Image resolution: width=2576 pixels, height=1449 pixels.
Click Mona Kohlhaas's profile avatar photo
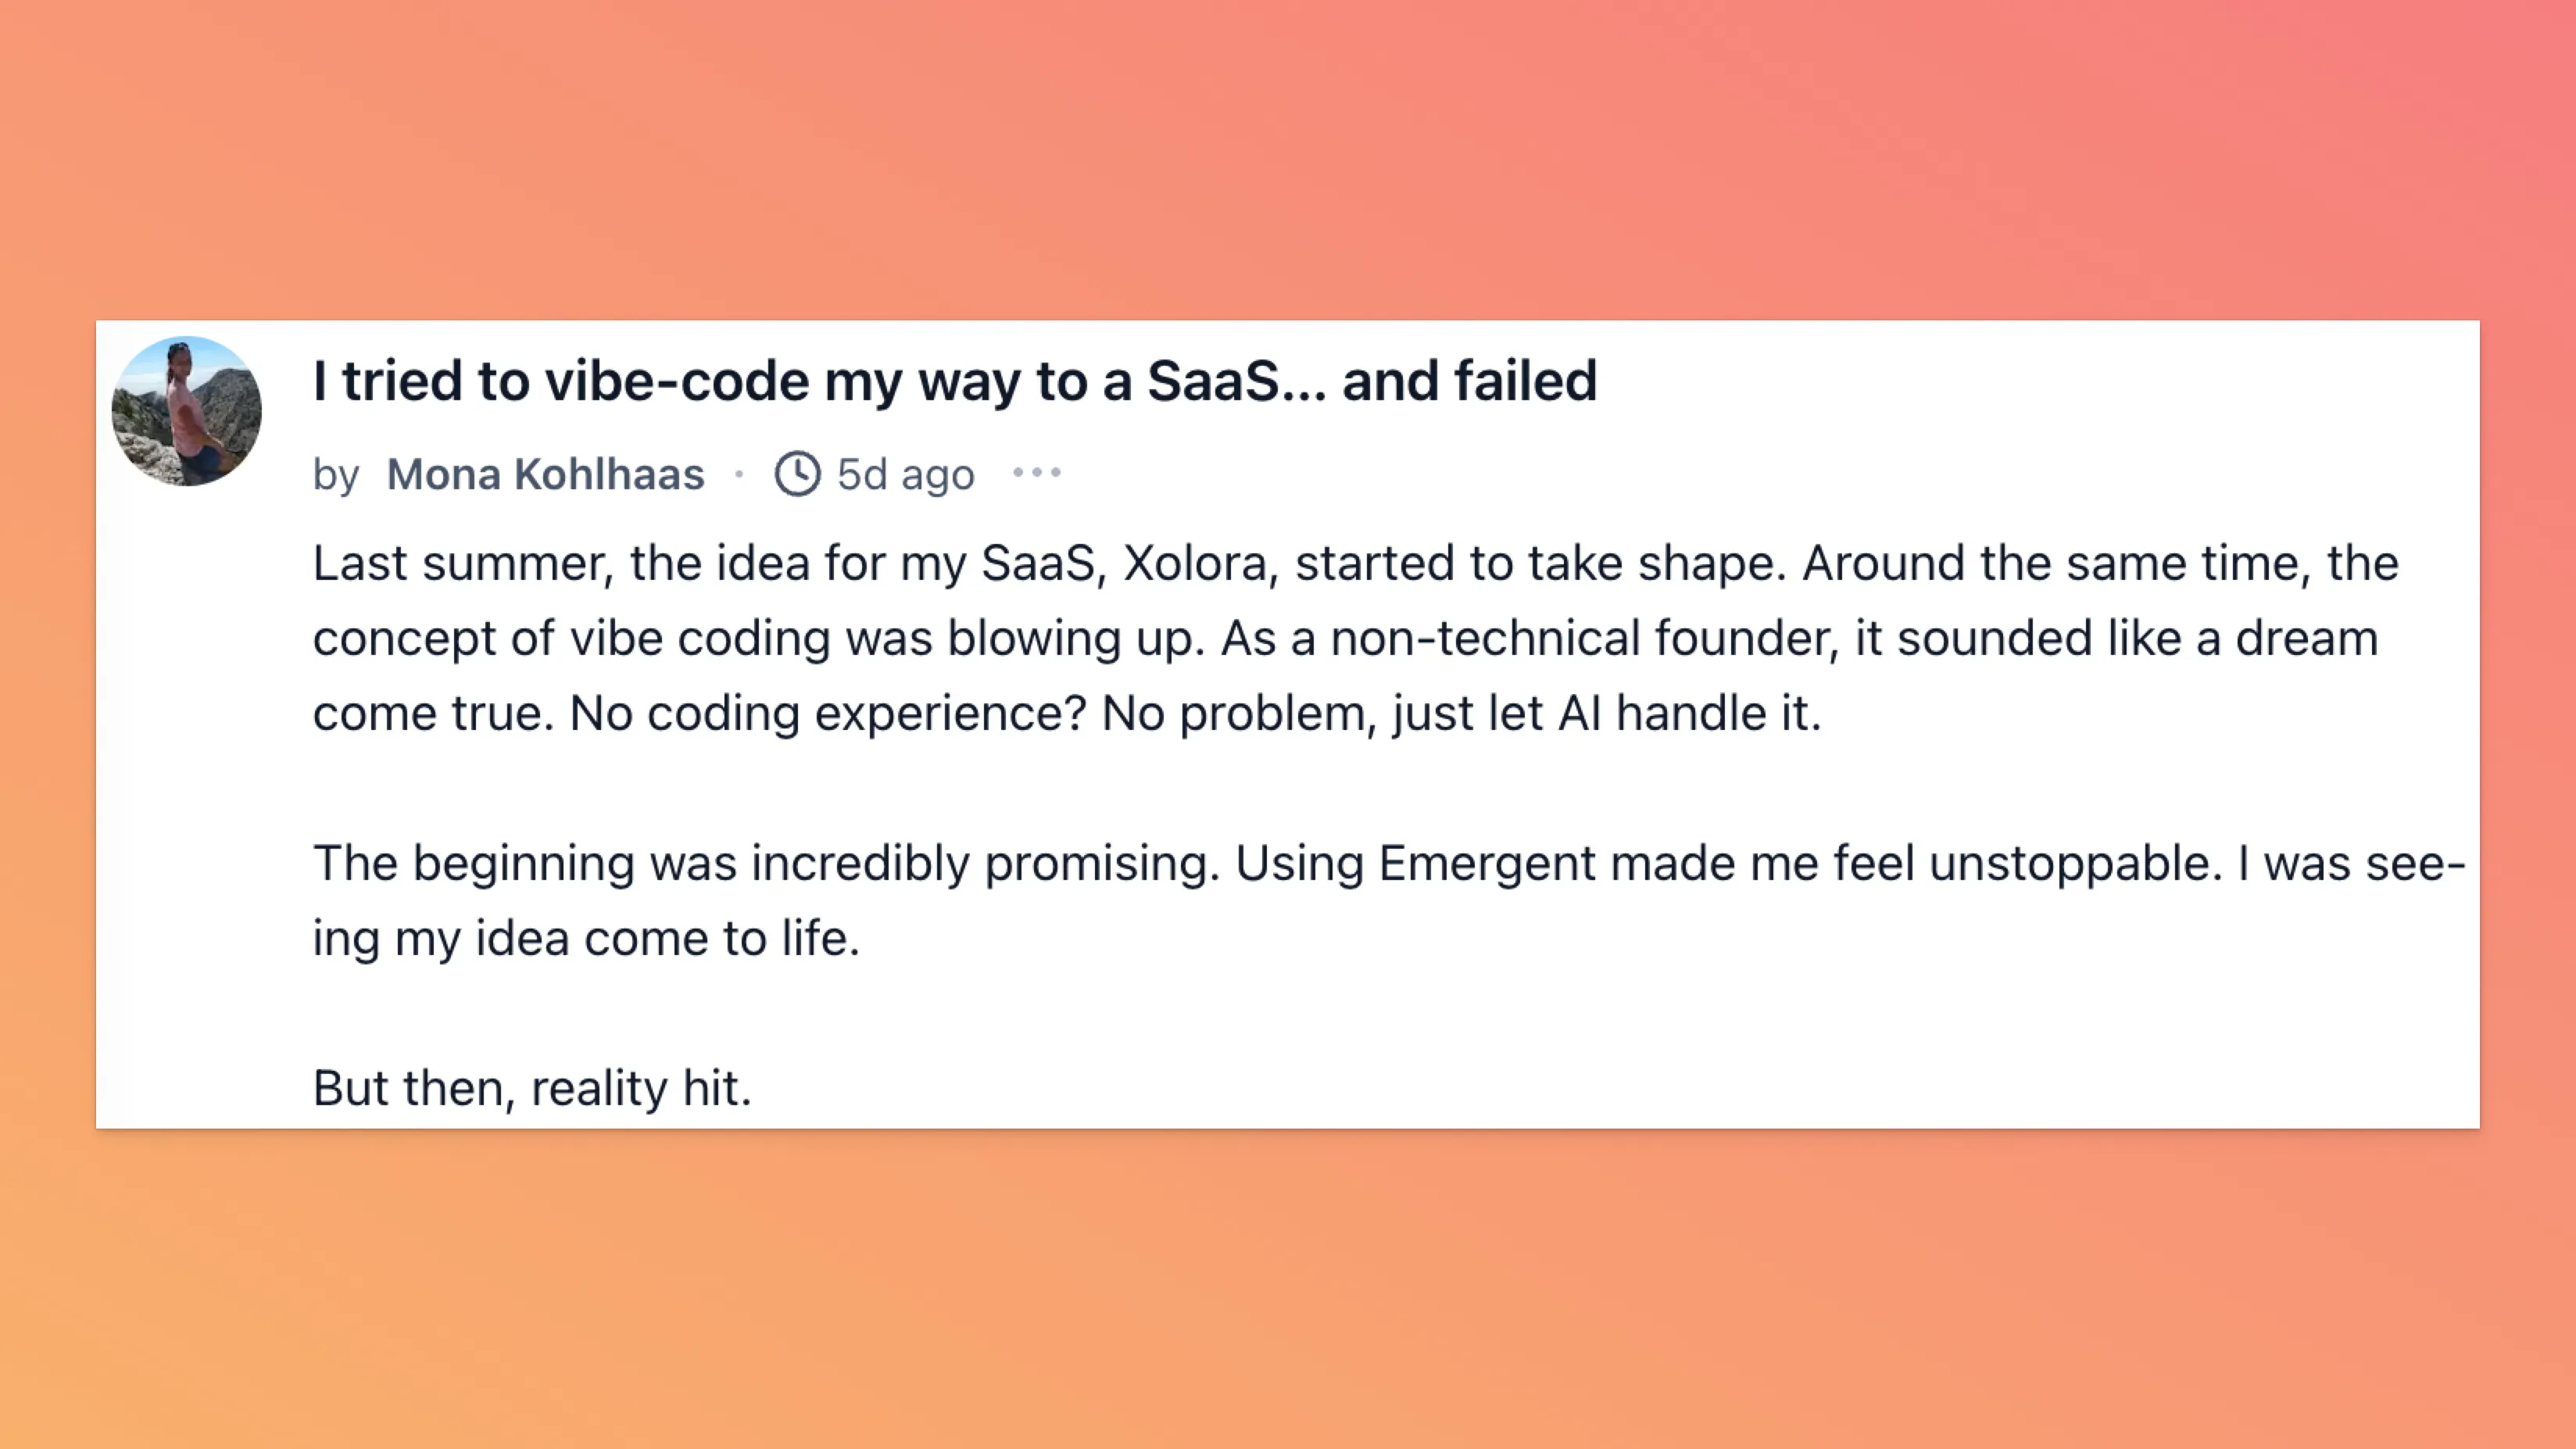point(186,411)
